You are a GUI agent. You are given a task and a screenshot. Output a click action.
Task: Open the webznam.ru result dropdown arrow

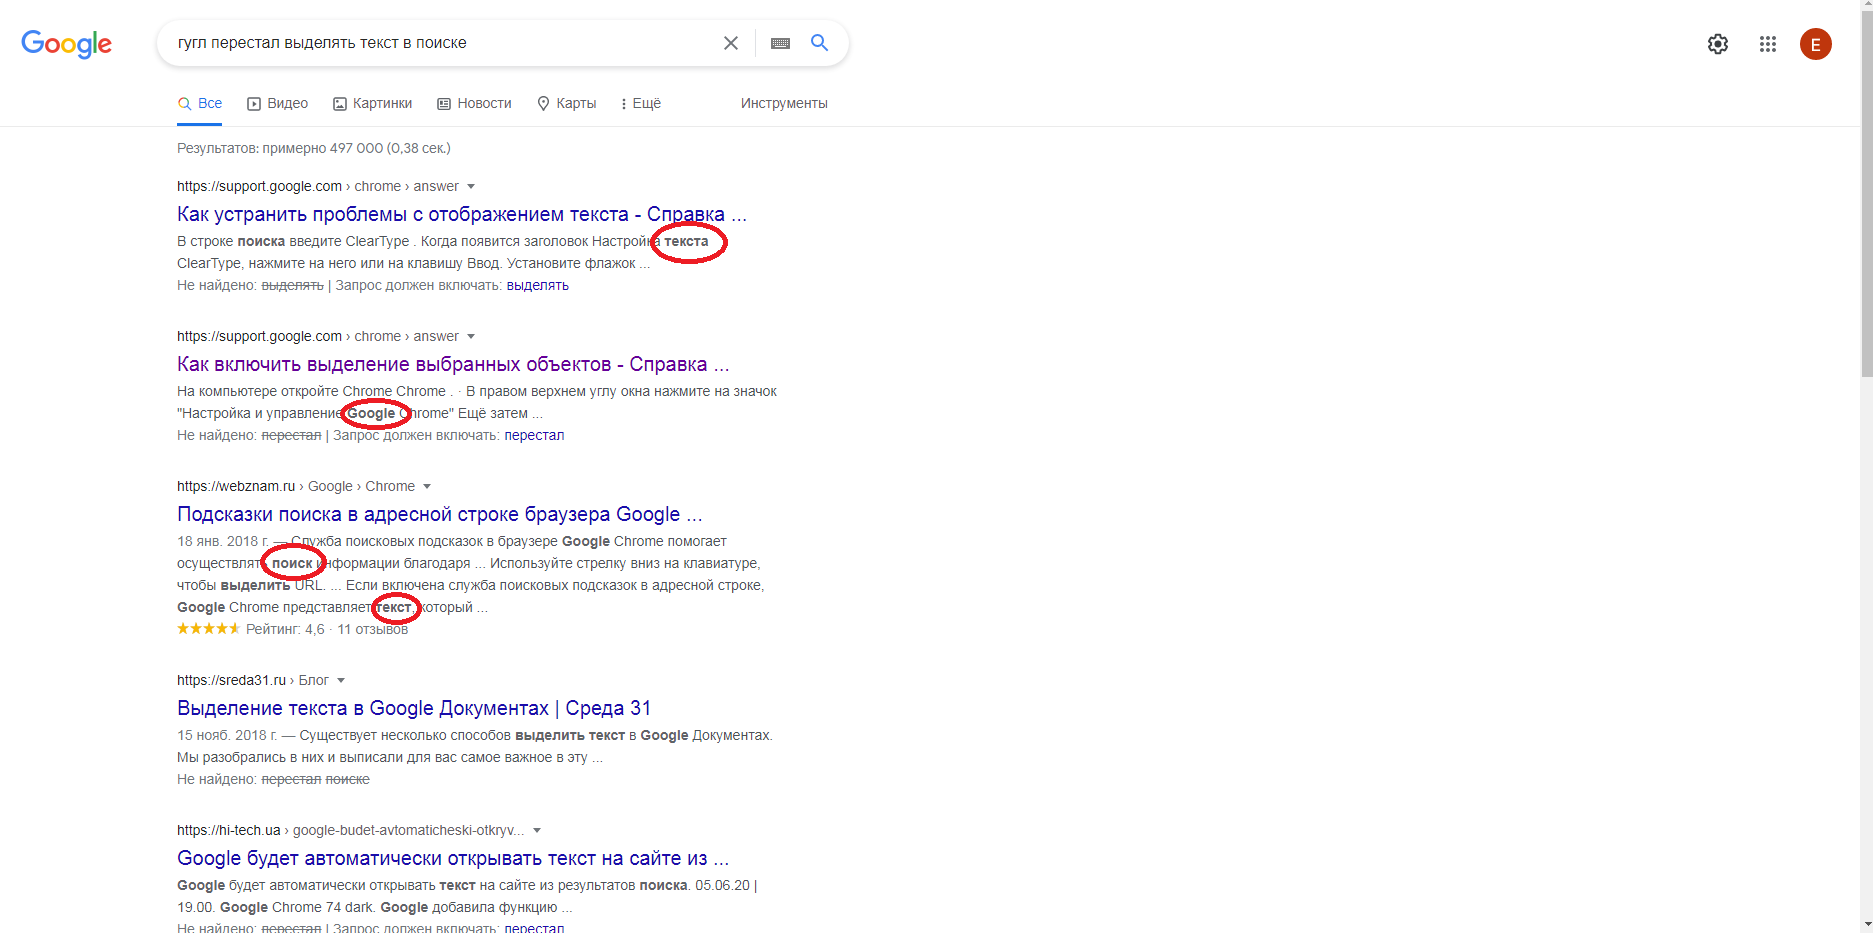[x=427, y=487]
